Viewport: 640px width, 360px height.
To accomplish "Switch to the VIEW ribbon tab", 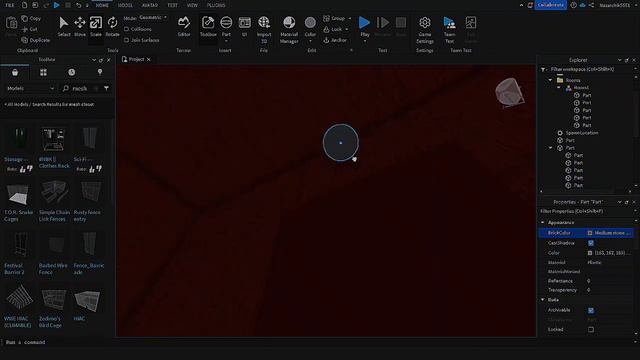I will (192, 5).
